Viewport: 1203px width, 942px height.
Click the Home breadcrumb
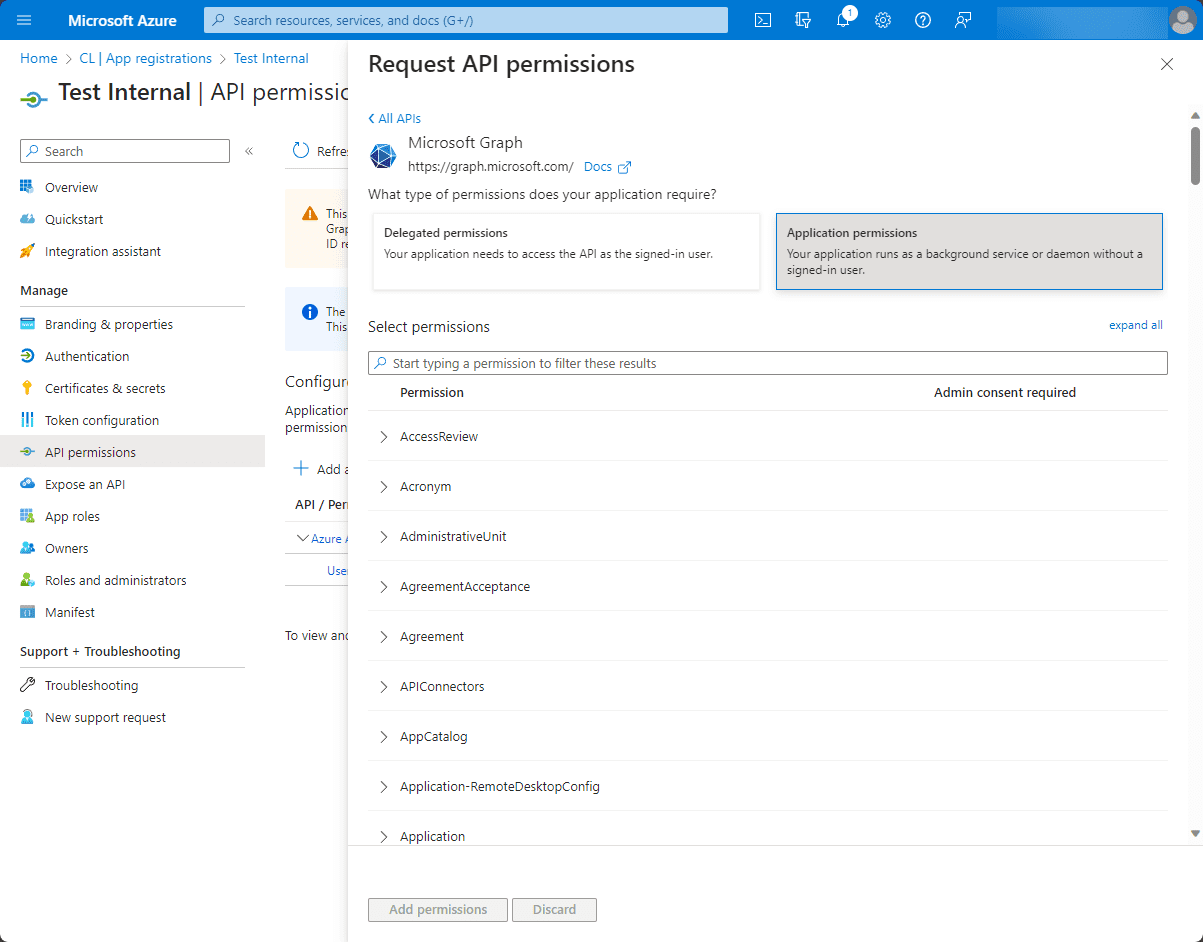(x=39, y=58)
